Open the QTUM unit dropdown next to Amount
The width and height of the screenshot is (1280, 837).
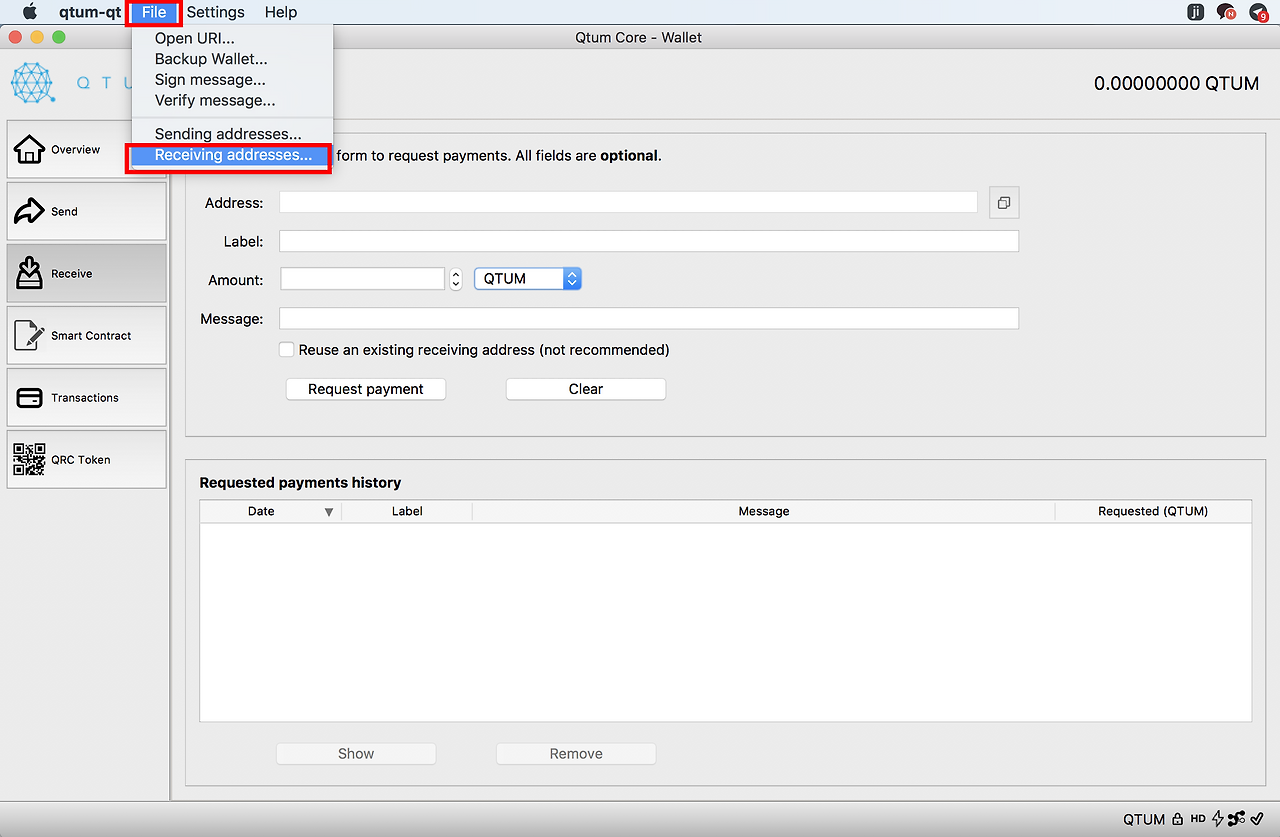(528, 279)
